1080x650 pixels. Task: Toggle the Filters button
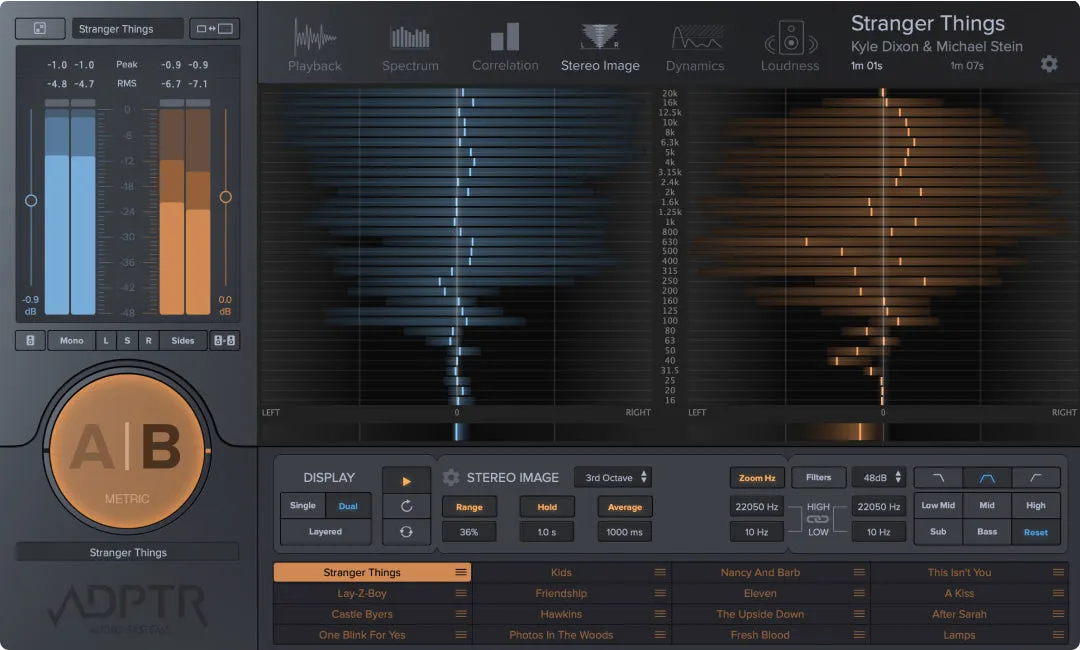818,477
